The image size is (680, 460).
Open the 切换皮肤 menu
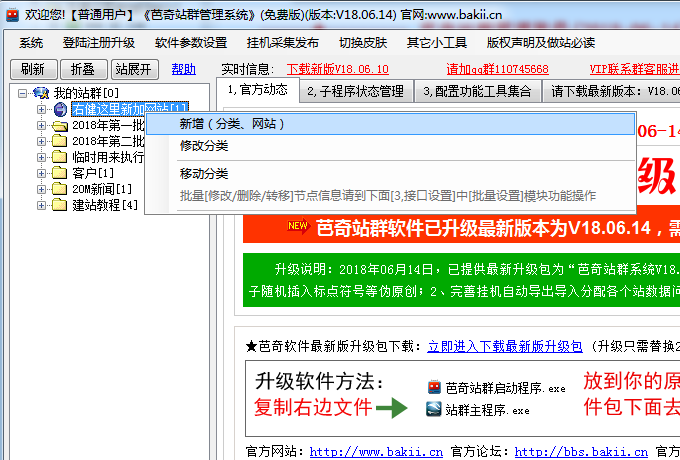pos(363,42)
